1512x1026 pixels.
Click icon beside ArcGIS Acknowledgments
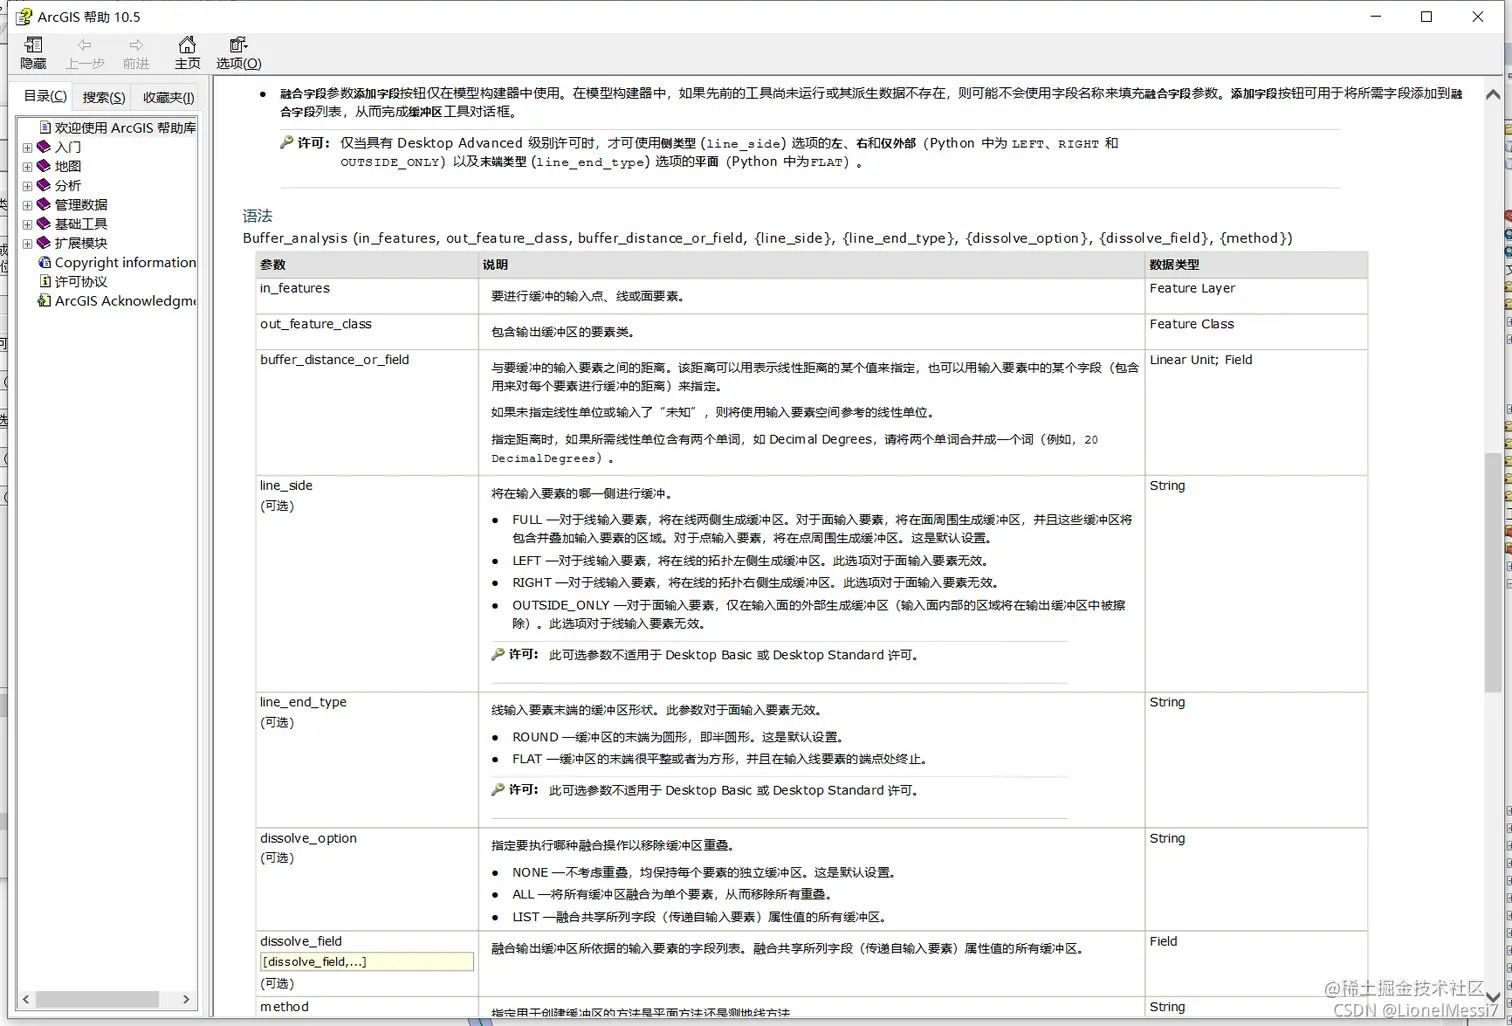(x=45, y=300)
